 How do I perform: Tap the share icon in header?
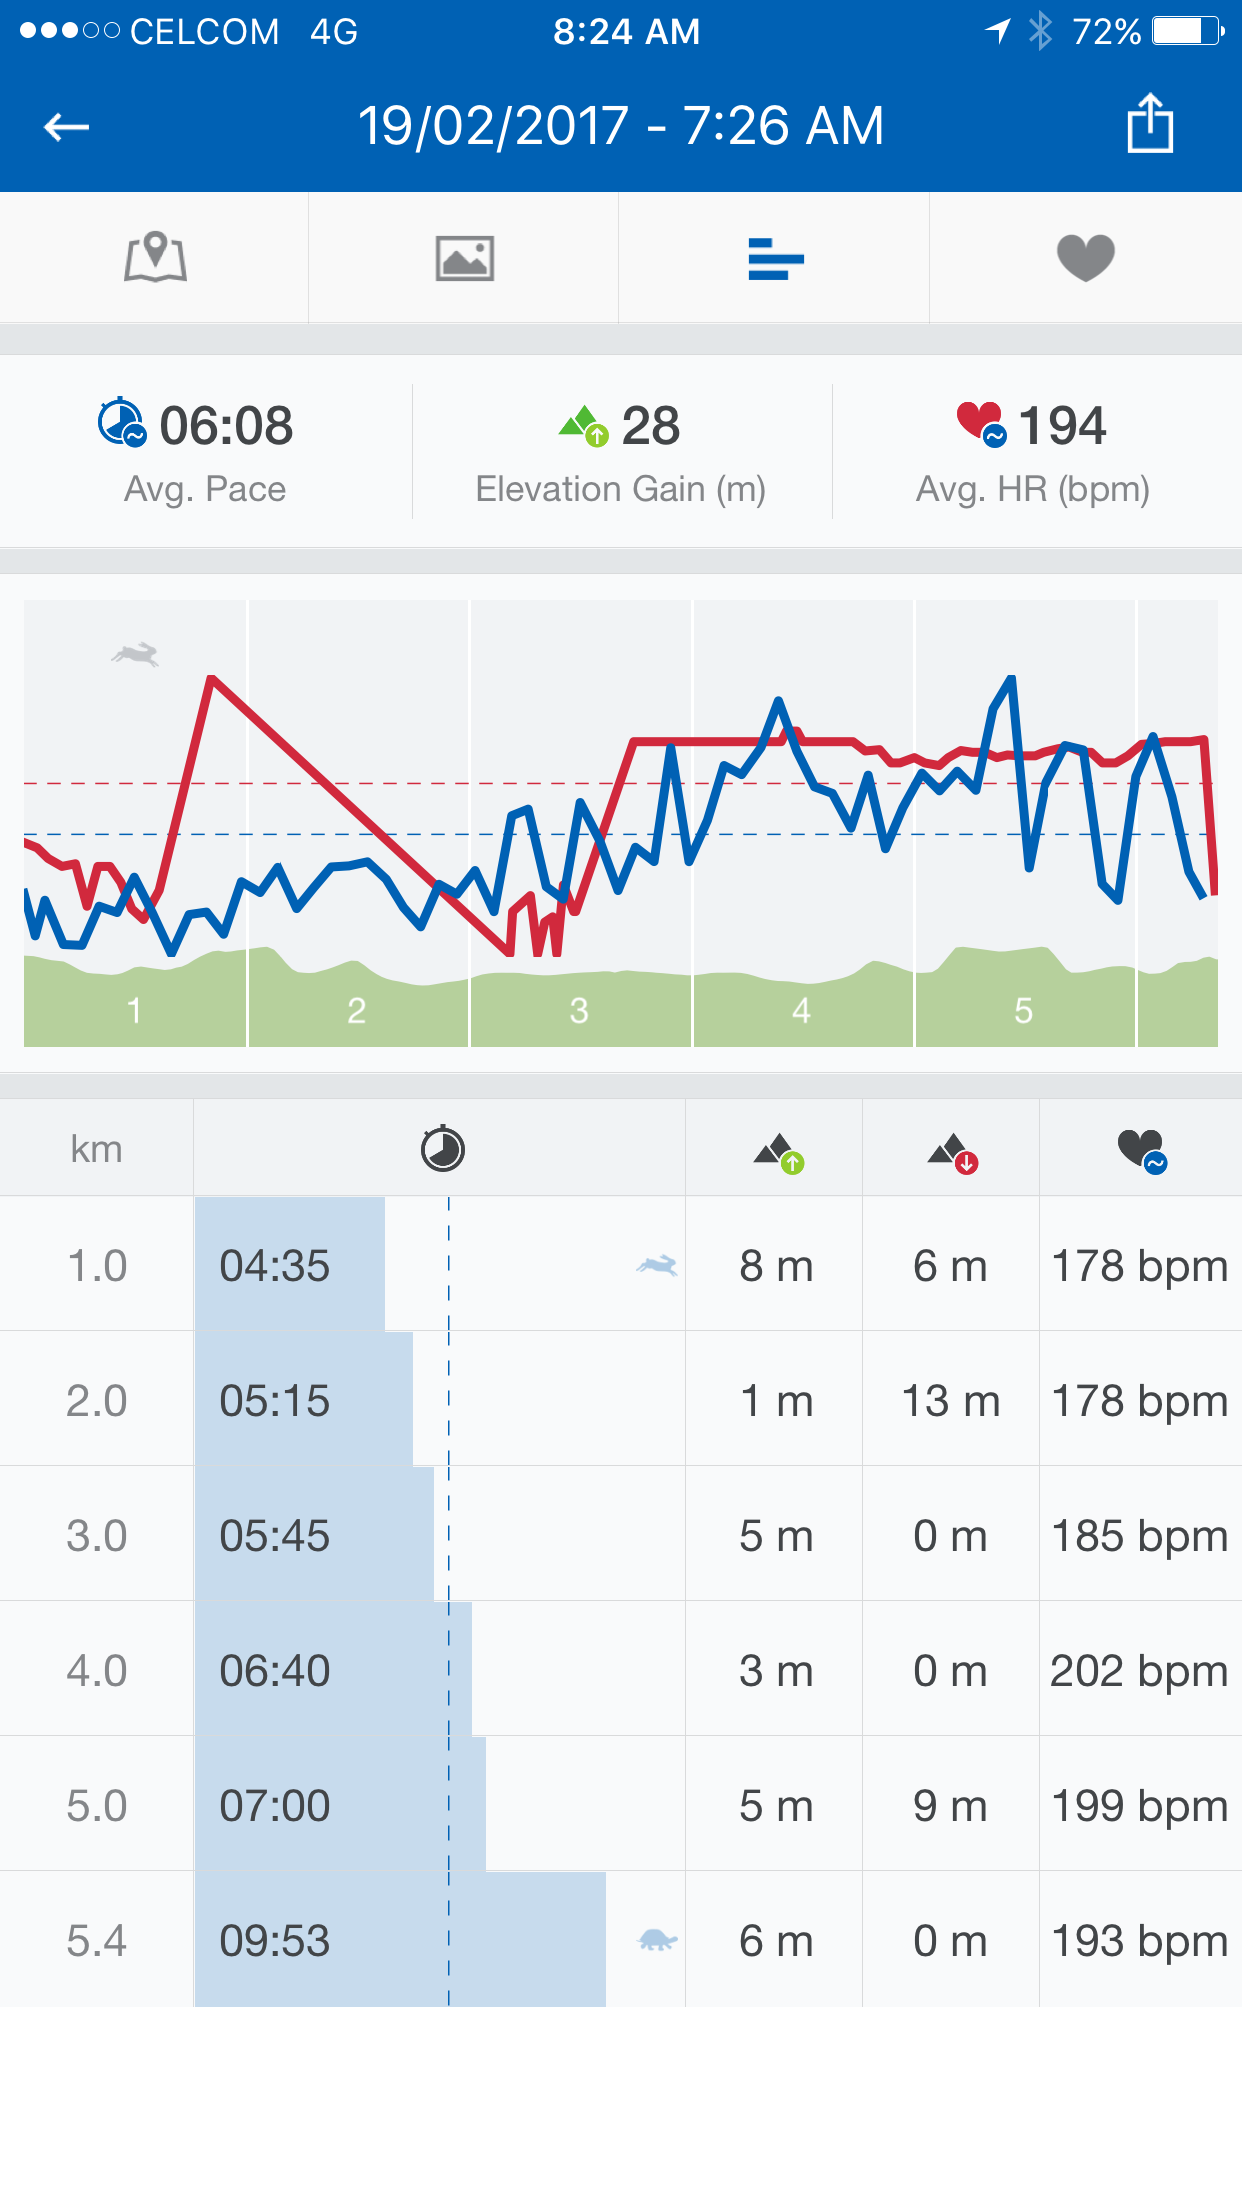point(1150,124)
